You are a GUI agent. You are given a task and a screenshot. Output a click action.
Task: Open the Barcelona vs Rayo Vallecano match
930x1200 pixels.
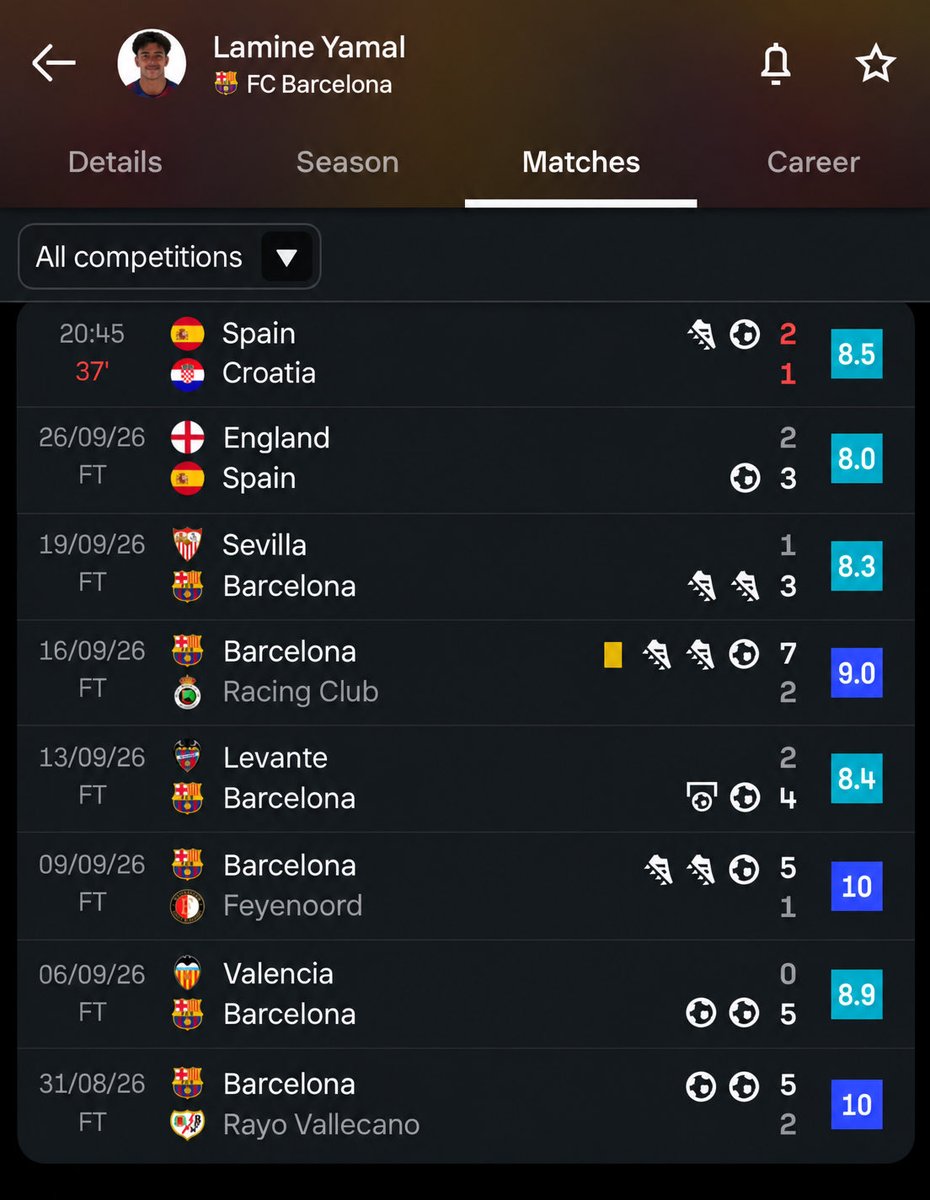point(465,1104)
